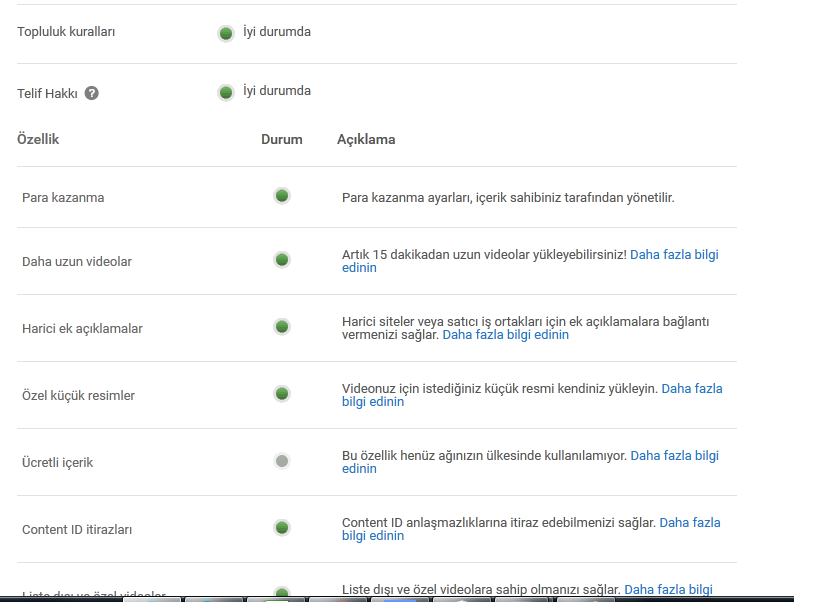The image size is (826, 602).
Task: Click the green status dot for Topluluk kuralları
Action: click(x=226, y=34)
